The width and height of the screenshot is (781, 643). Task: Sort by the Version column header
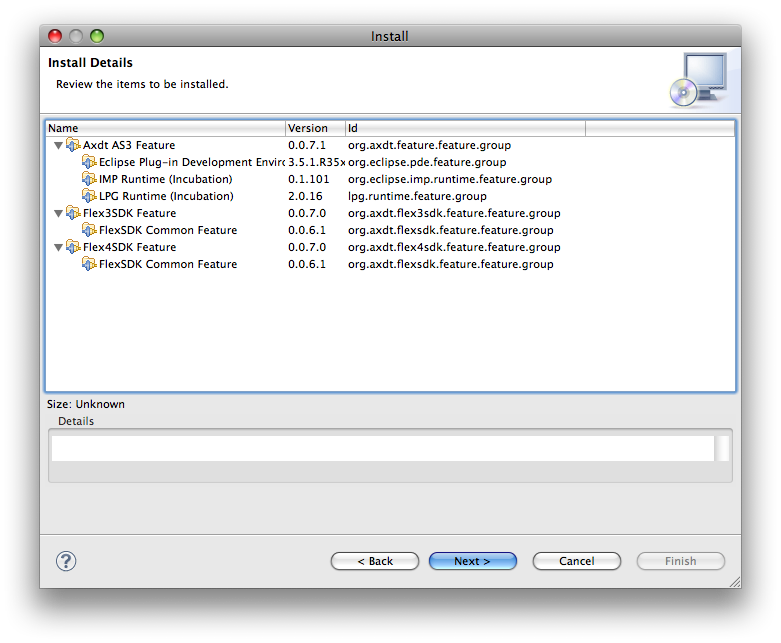(x=315, y=128)
